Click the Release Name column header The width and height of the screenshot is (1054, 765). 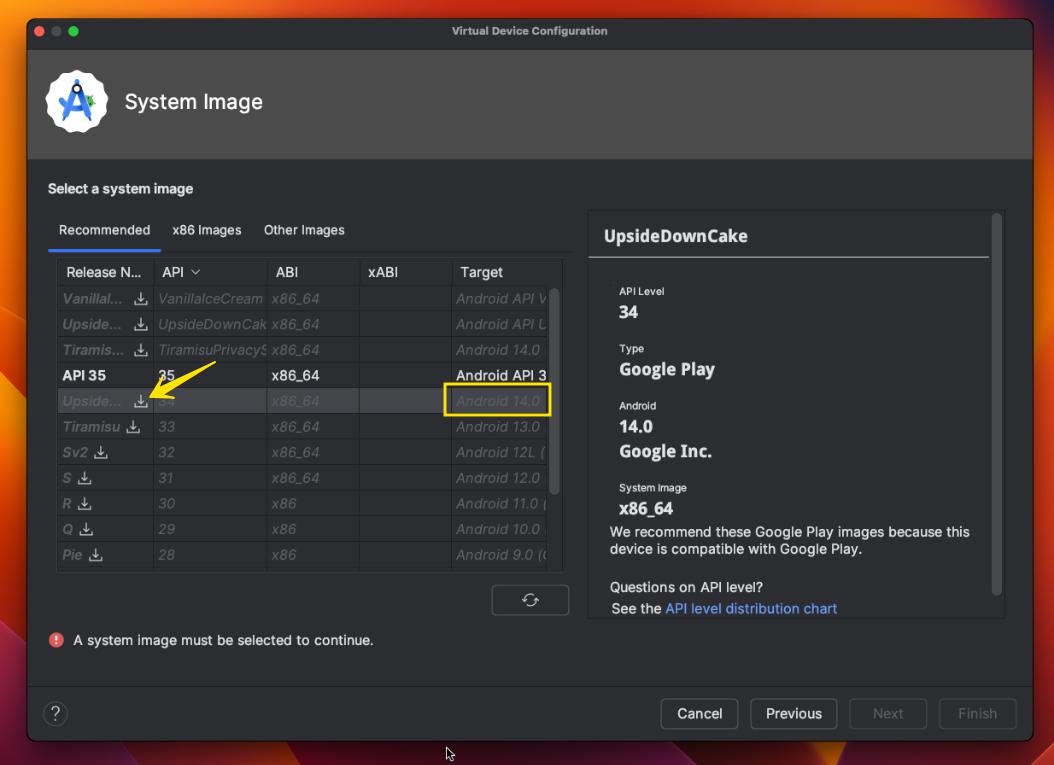point(104,272)
